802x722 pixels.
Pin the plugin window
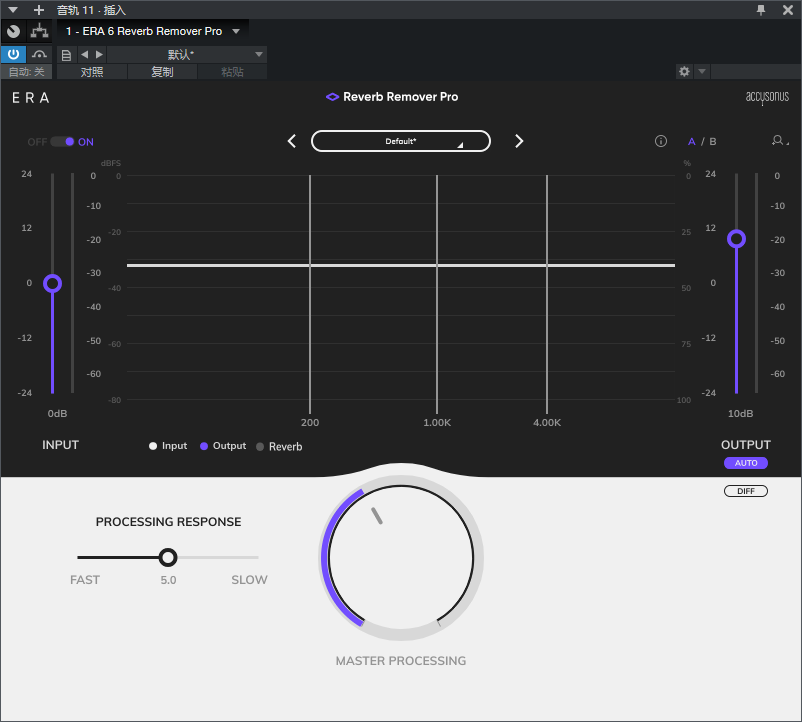761,10
